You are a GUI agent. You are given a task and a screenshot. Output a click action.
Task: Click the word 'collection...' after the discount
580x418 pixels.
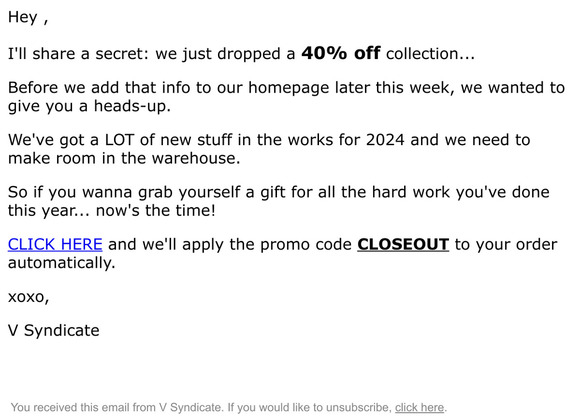[x=430, y=54]
